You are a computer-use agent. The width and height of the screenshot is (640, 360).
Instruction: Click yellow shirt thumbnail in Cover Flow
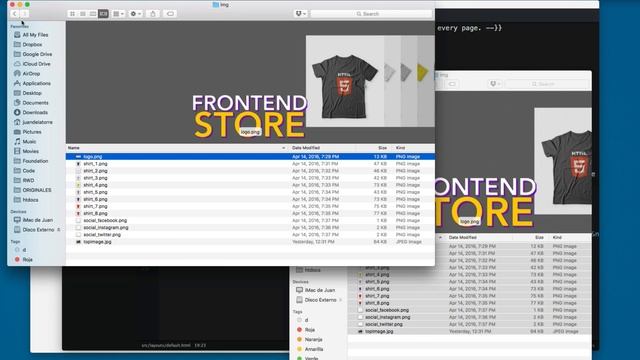coord(423,73)
